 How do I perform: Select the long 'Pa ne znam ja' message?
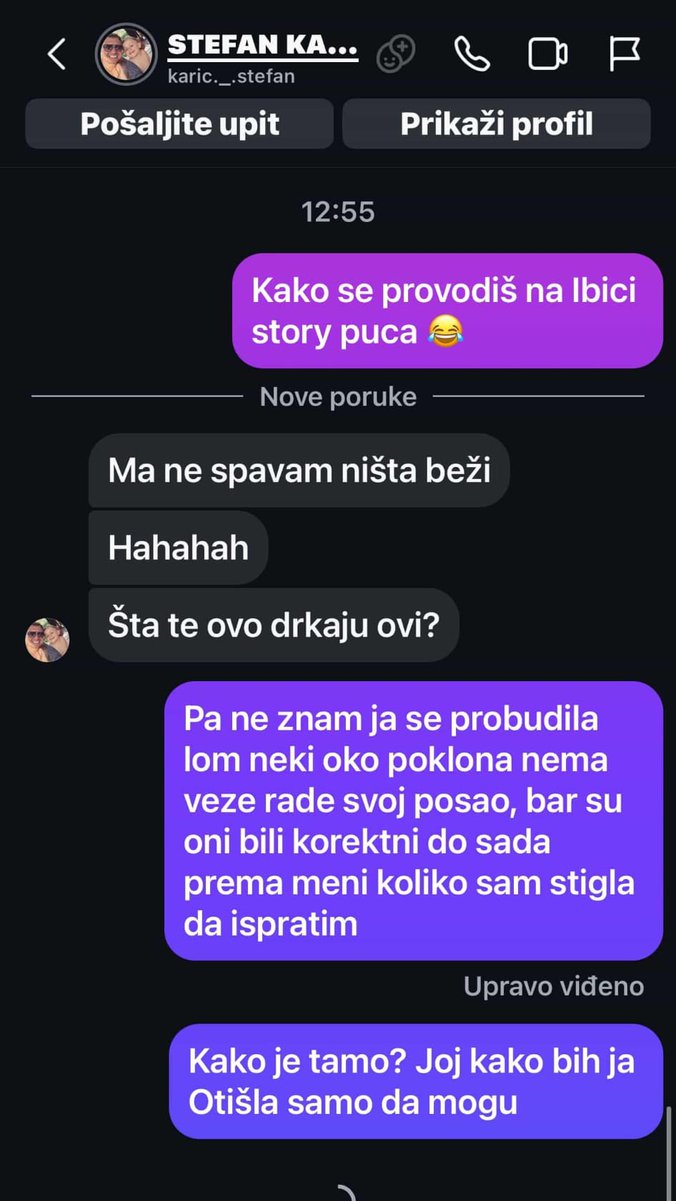[x=414, y=821]
